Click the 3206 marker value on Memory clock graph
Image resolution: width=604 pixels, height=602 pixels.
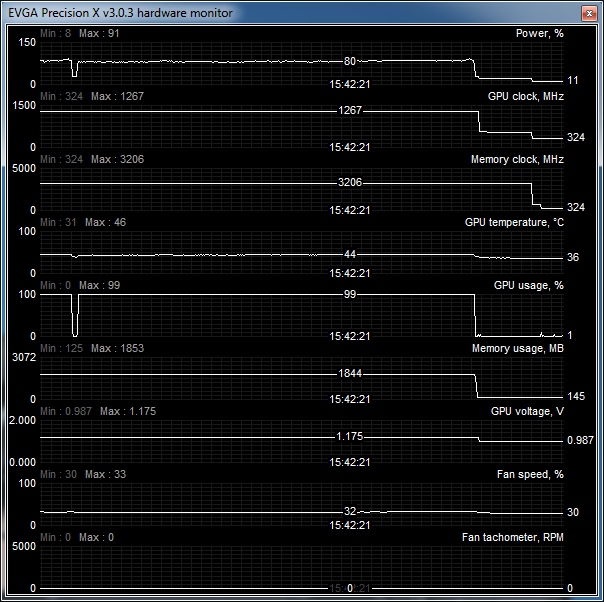click(x=350, y=183)
